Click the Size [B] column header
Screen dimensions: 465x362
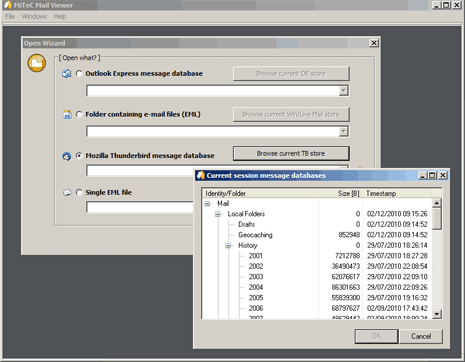tap(339, 193)
